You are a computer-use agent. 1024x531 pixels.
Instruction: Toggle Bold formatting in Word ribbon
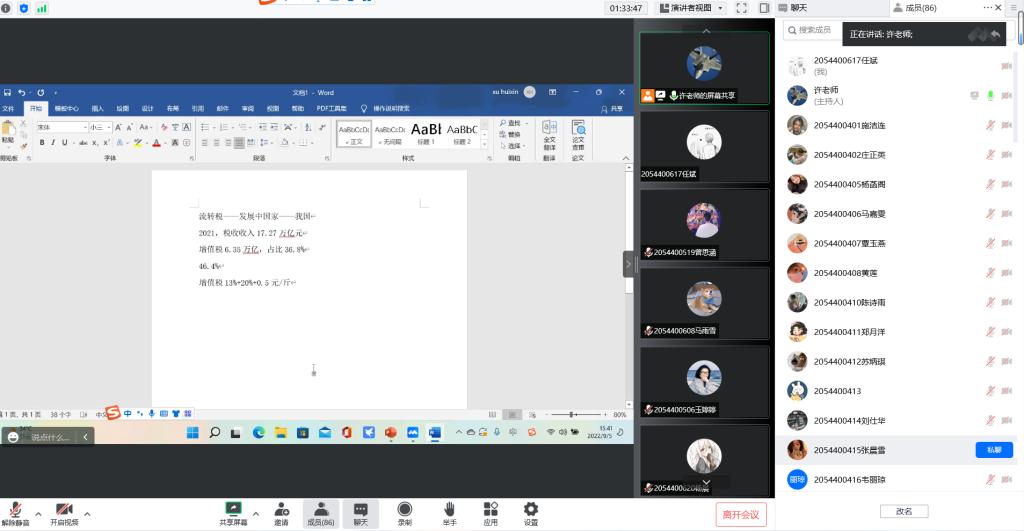click(x=42, y=142)
